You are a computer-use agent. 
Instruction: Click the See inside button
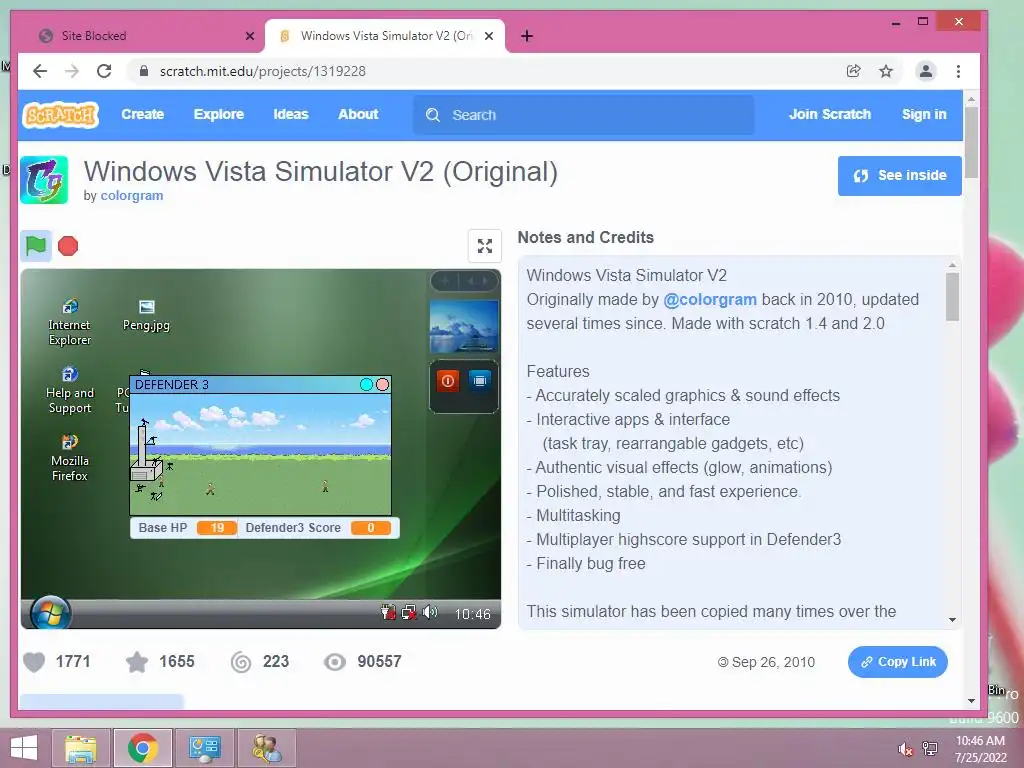(x=899, y=176)
